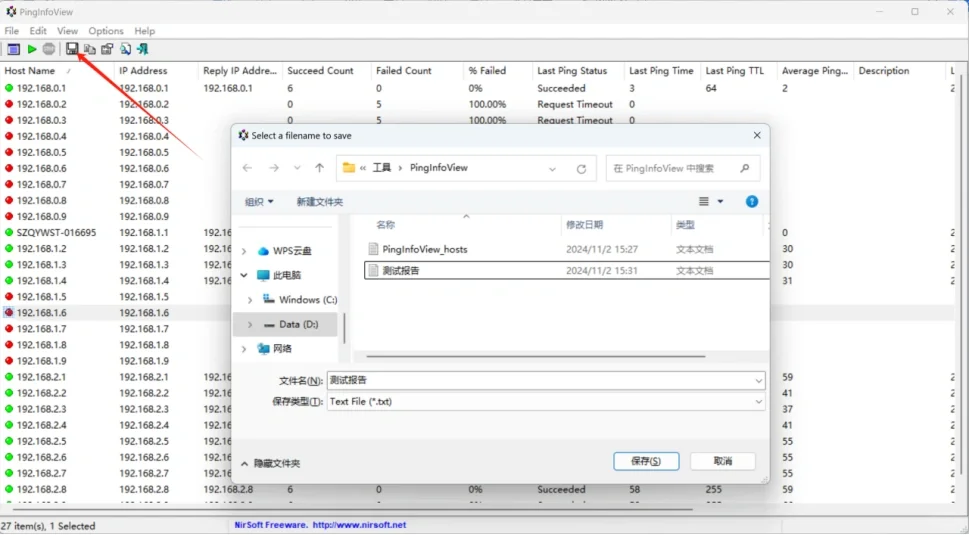The width and height of the screenshot is (969, 535).
Task: Collapse 此电脑 in navigation tree
Action: click(x=244, y=276)
